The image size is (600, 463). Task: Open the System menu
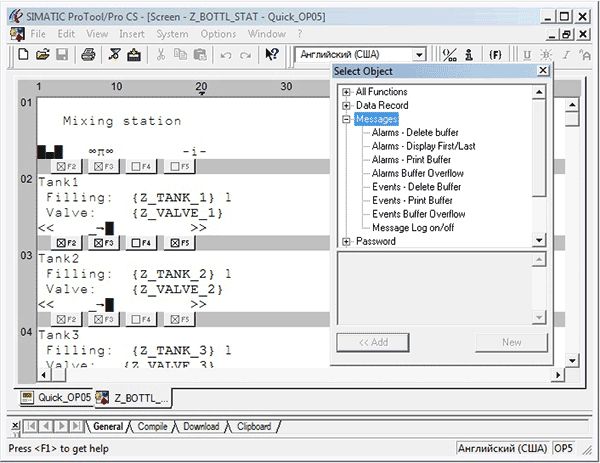coord(172,34)
